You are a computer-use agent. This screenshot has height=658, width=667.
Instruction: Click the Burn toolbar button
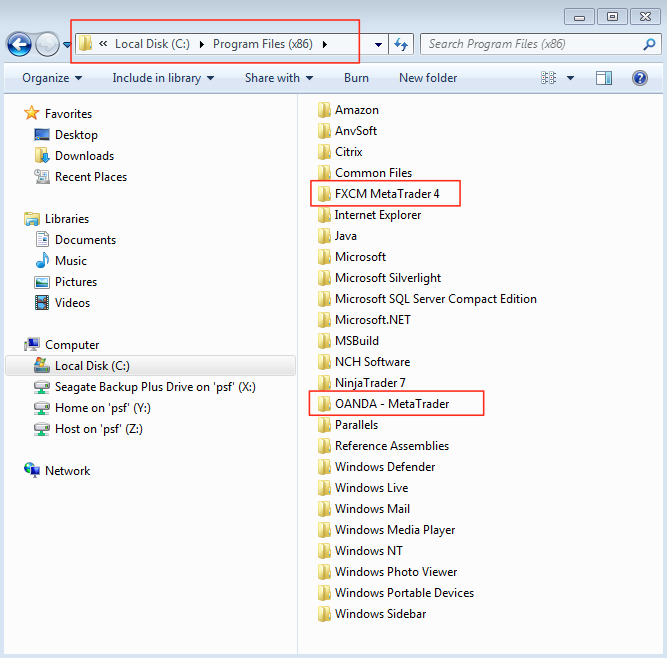(x=356, y=78)
